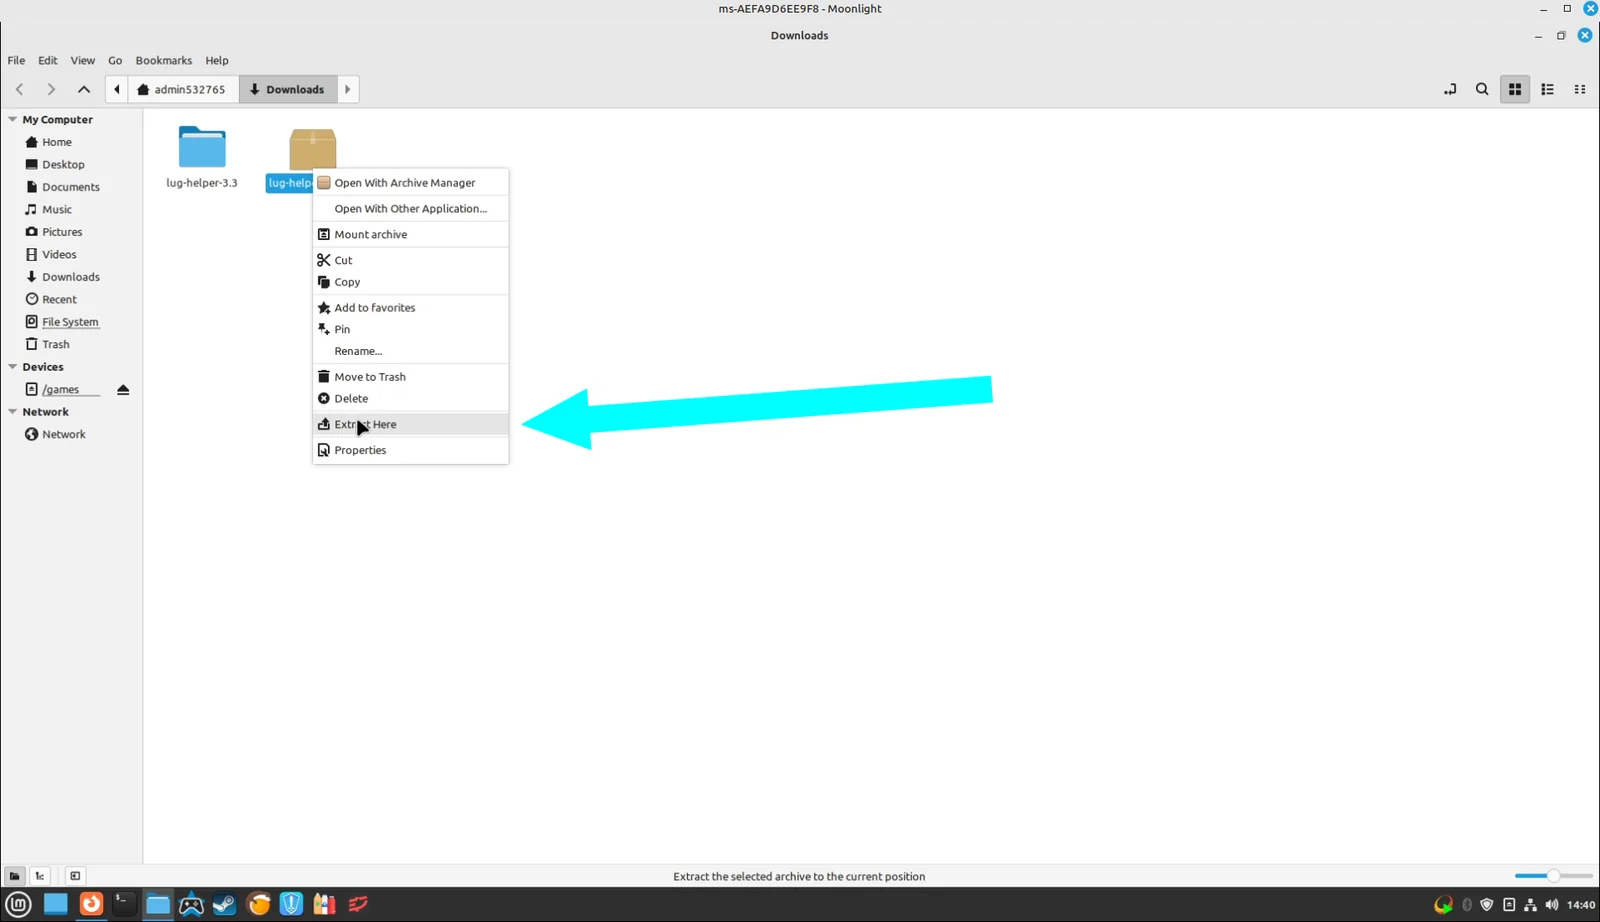The width and height of the screenshot is (1600, 922).
Task: Collapse the Network section
Action: 12,412
